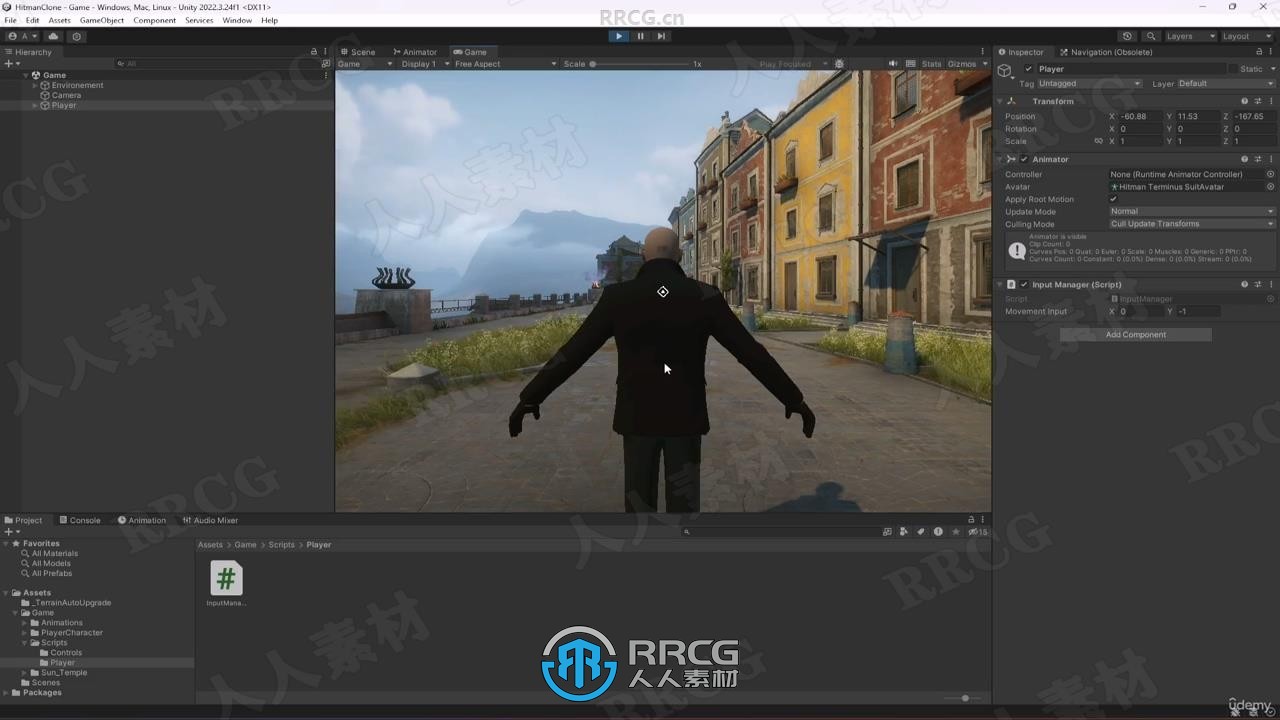Expand the Animations folder in Project

click(x=25, y=623)
